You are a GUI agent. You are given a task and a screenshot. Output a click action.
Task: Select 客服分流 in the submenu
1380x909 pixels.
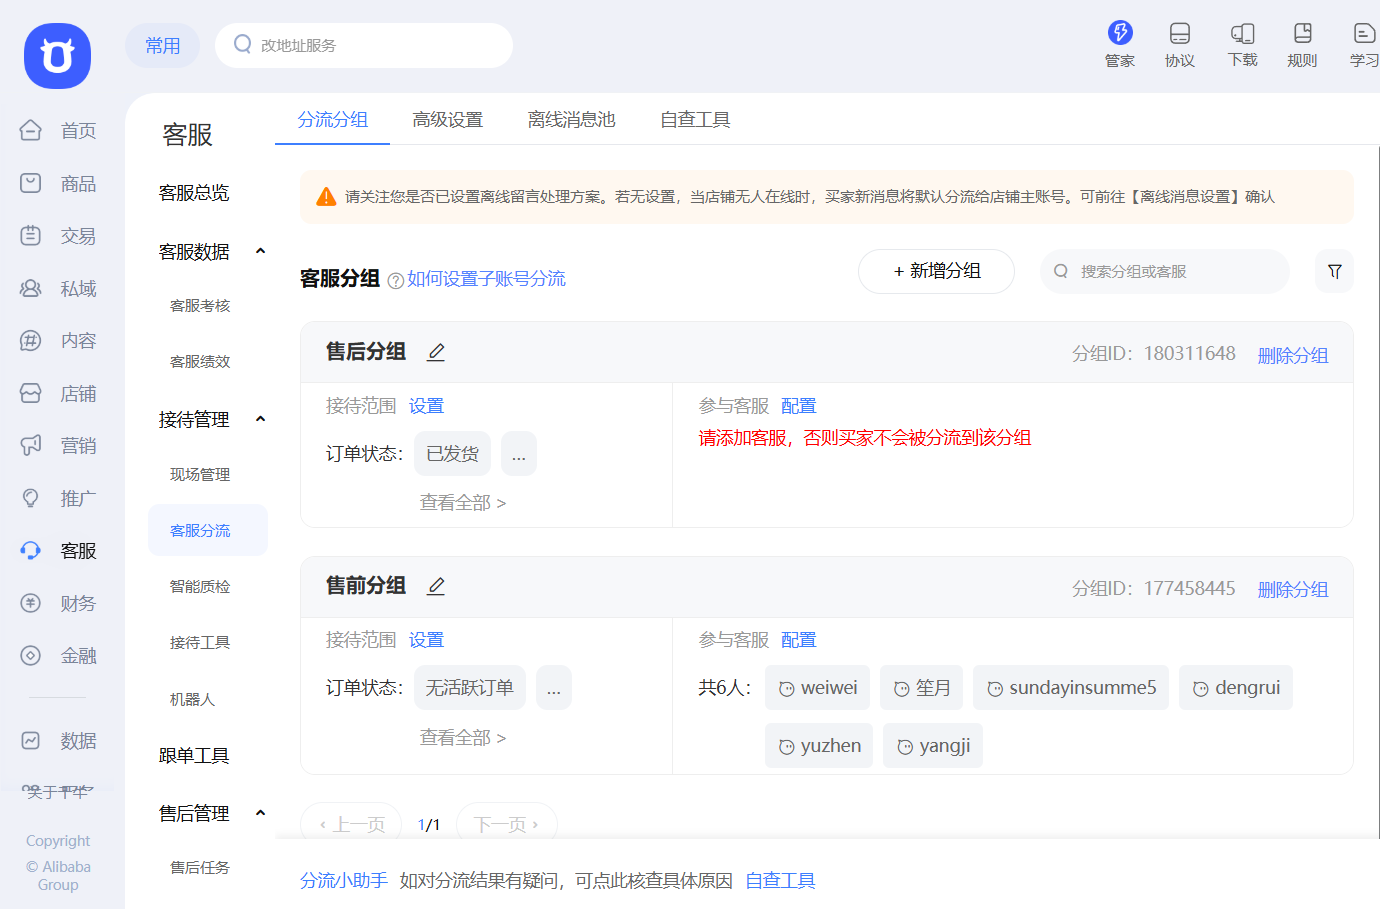point(208,530)
